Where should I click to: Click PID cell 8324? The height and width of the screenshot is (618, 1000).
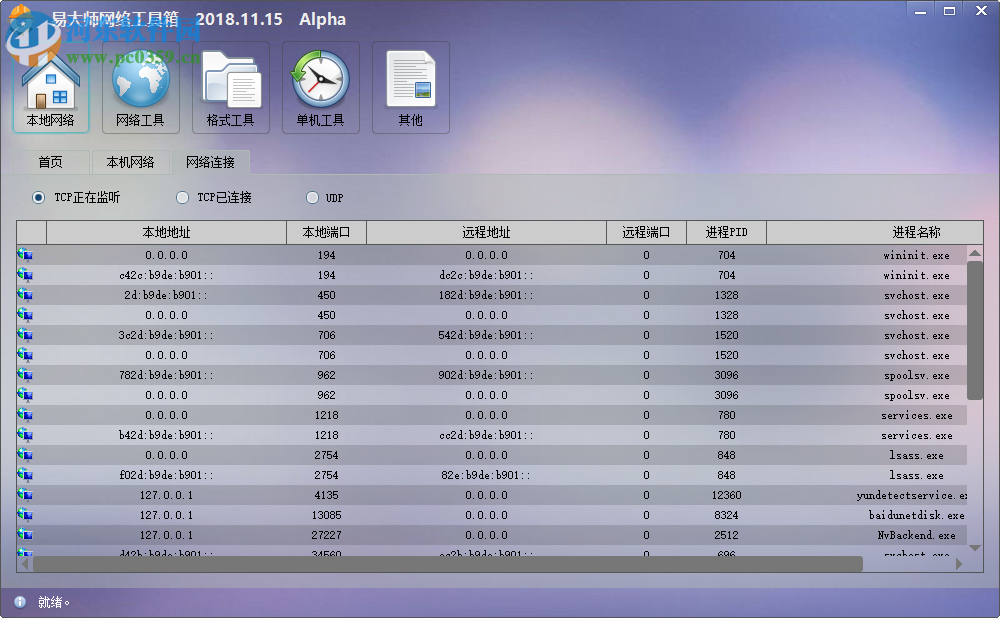coord(726,515)
